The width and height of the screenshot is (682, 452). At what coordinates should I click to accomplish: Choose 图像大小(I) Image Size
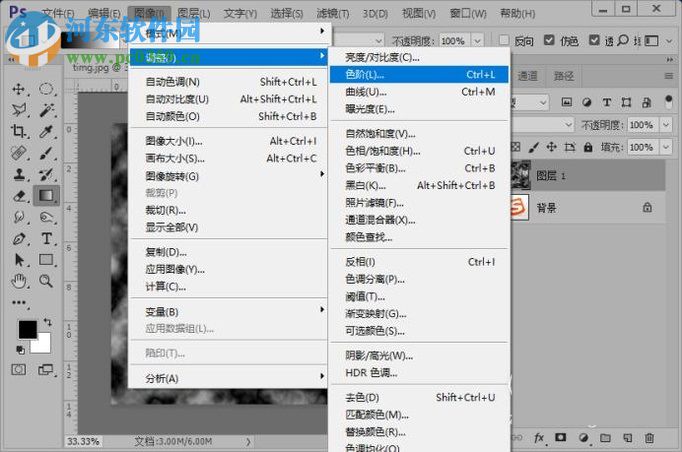coord(229,141)
